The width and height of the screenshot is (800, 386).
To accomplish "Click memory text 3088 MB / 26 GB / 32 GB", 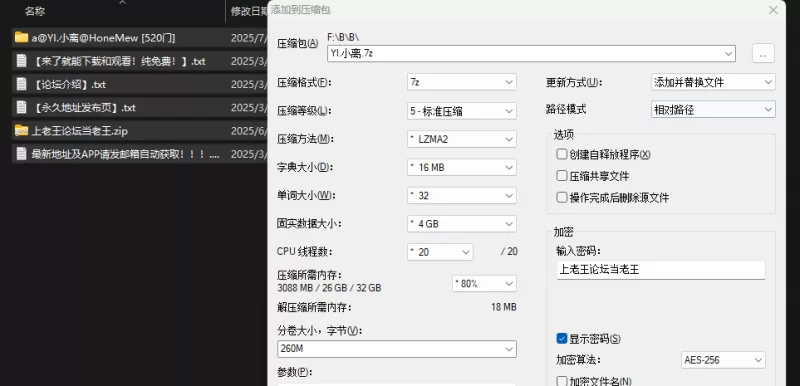I will click(329, 288).
